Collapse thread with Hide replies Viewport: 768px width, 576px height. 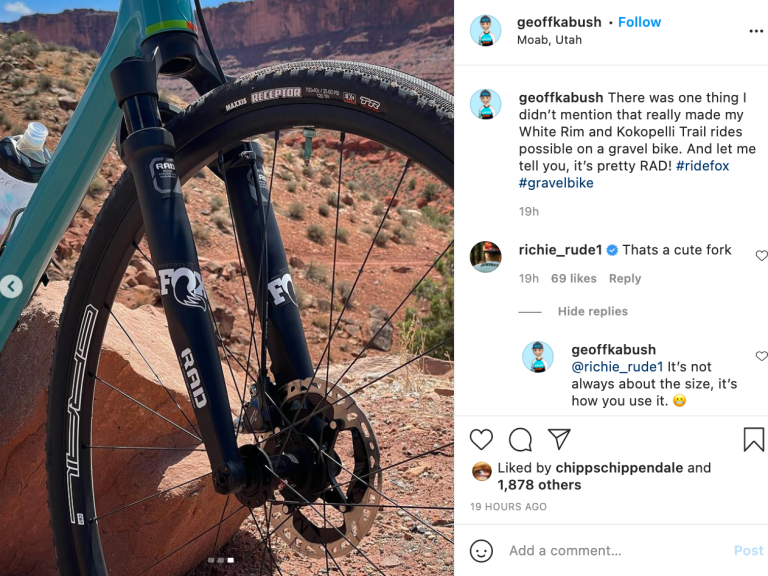pyautogui.click(x=593, y=311)
